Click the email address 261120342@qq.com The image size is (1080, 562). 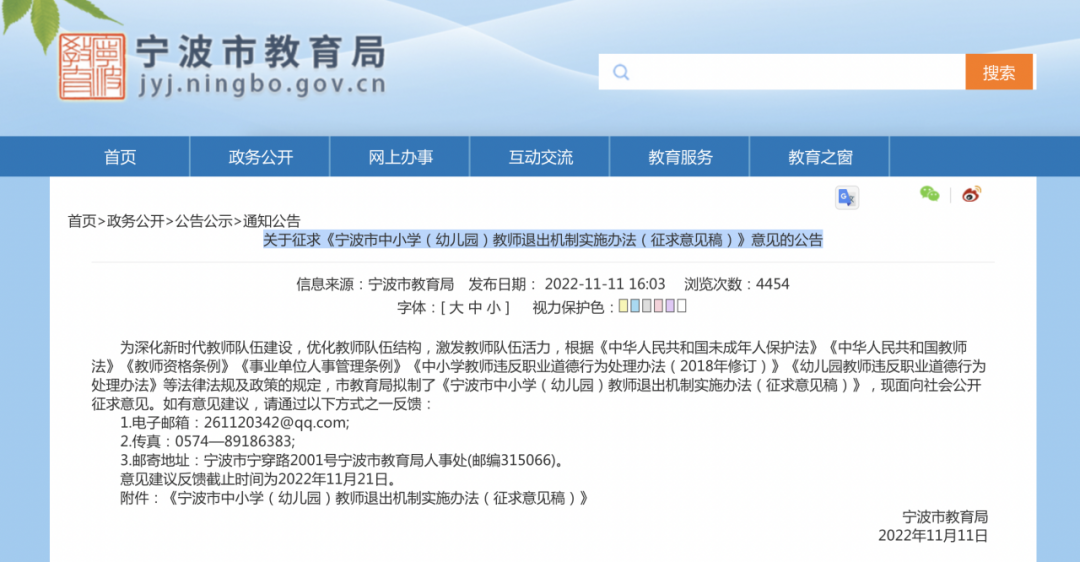pos(276,423)
